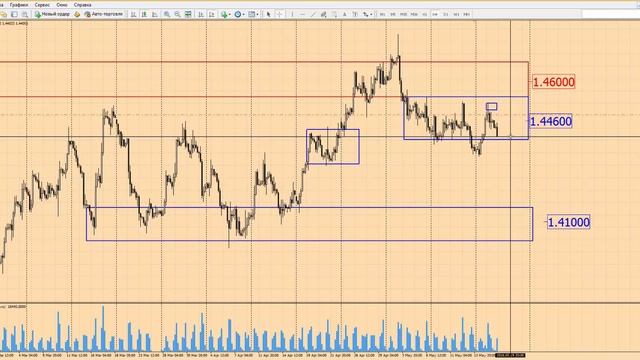The image size is (640, 360).
Task: Open MetaEditor from the gold icon
Action: pos(77,14)
